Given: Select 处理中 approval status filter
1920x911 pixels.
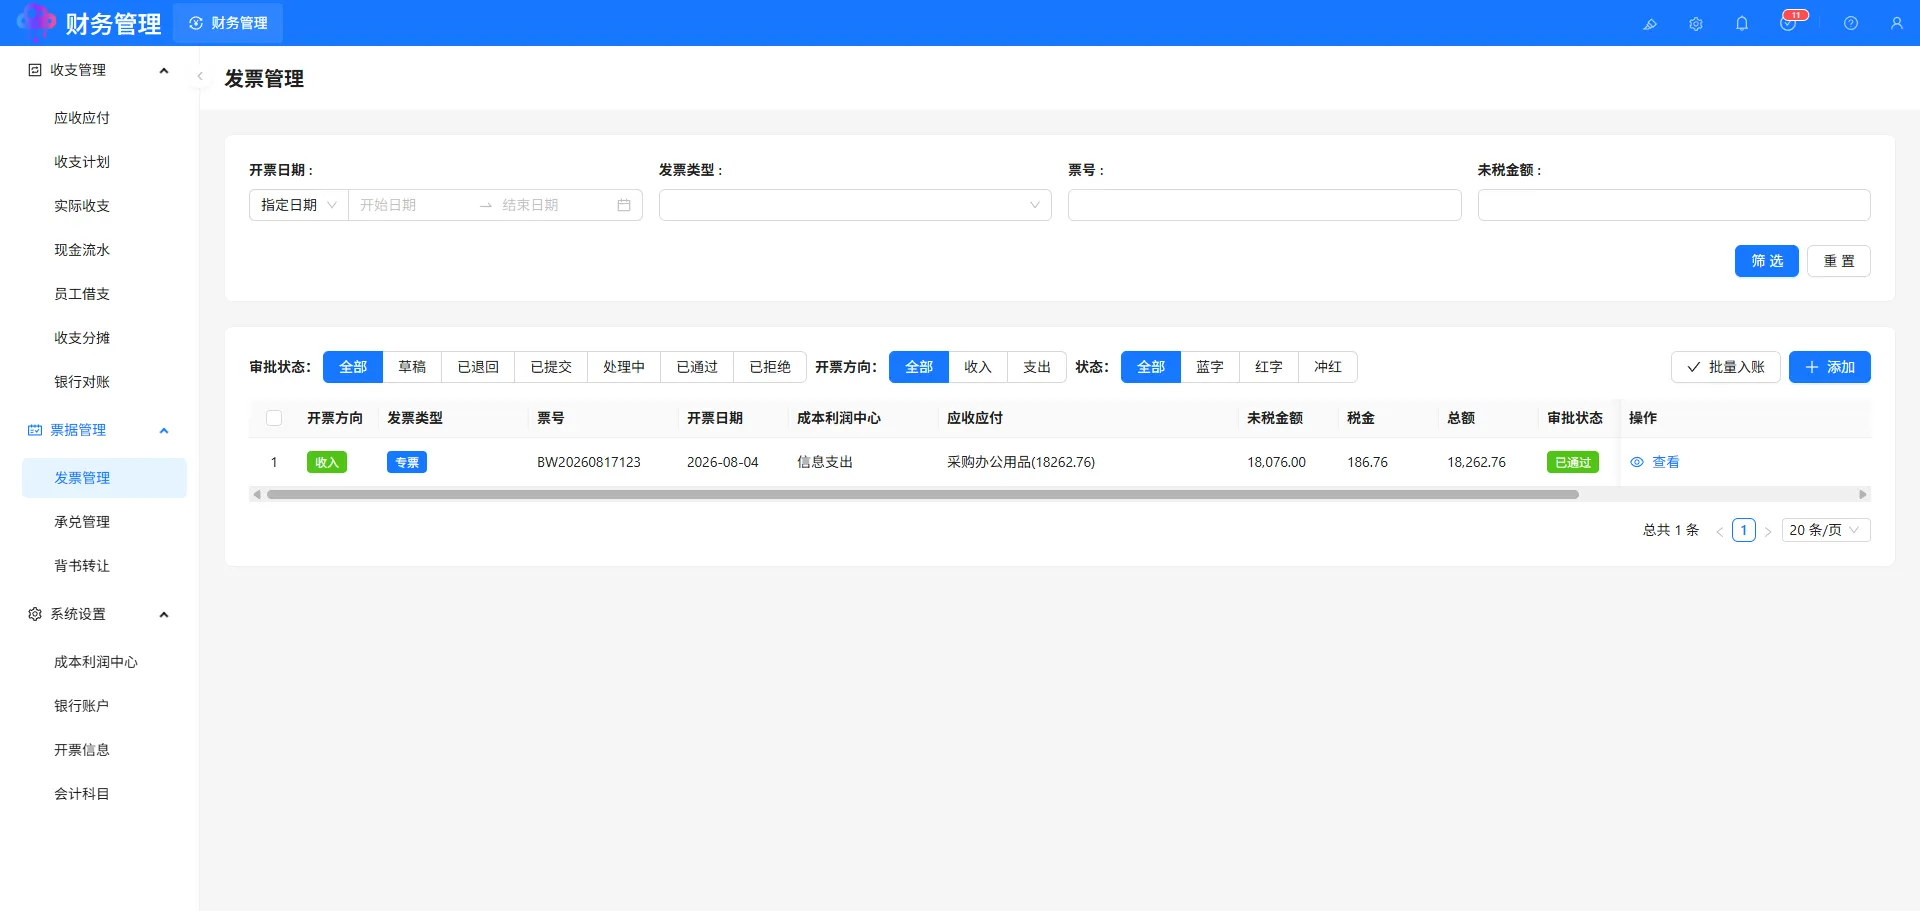Looking at the screenshot, I should click(x=624, y=367).
